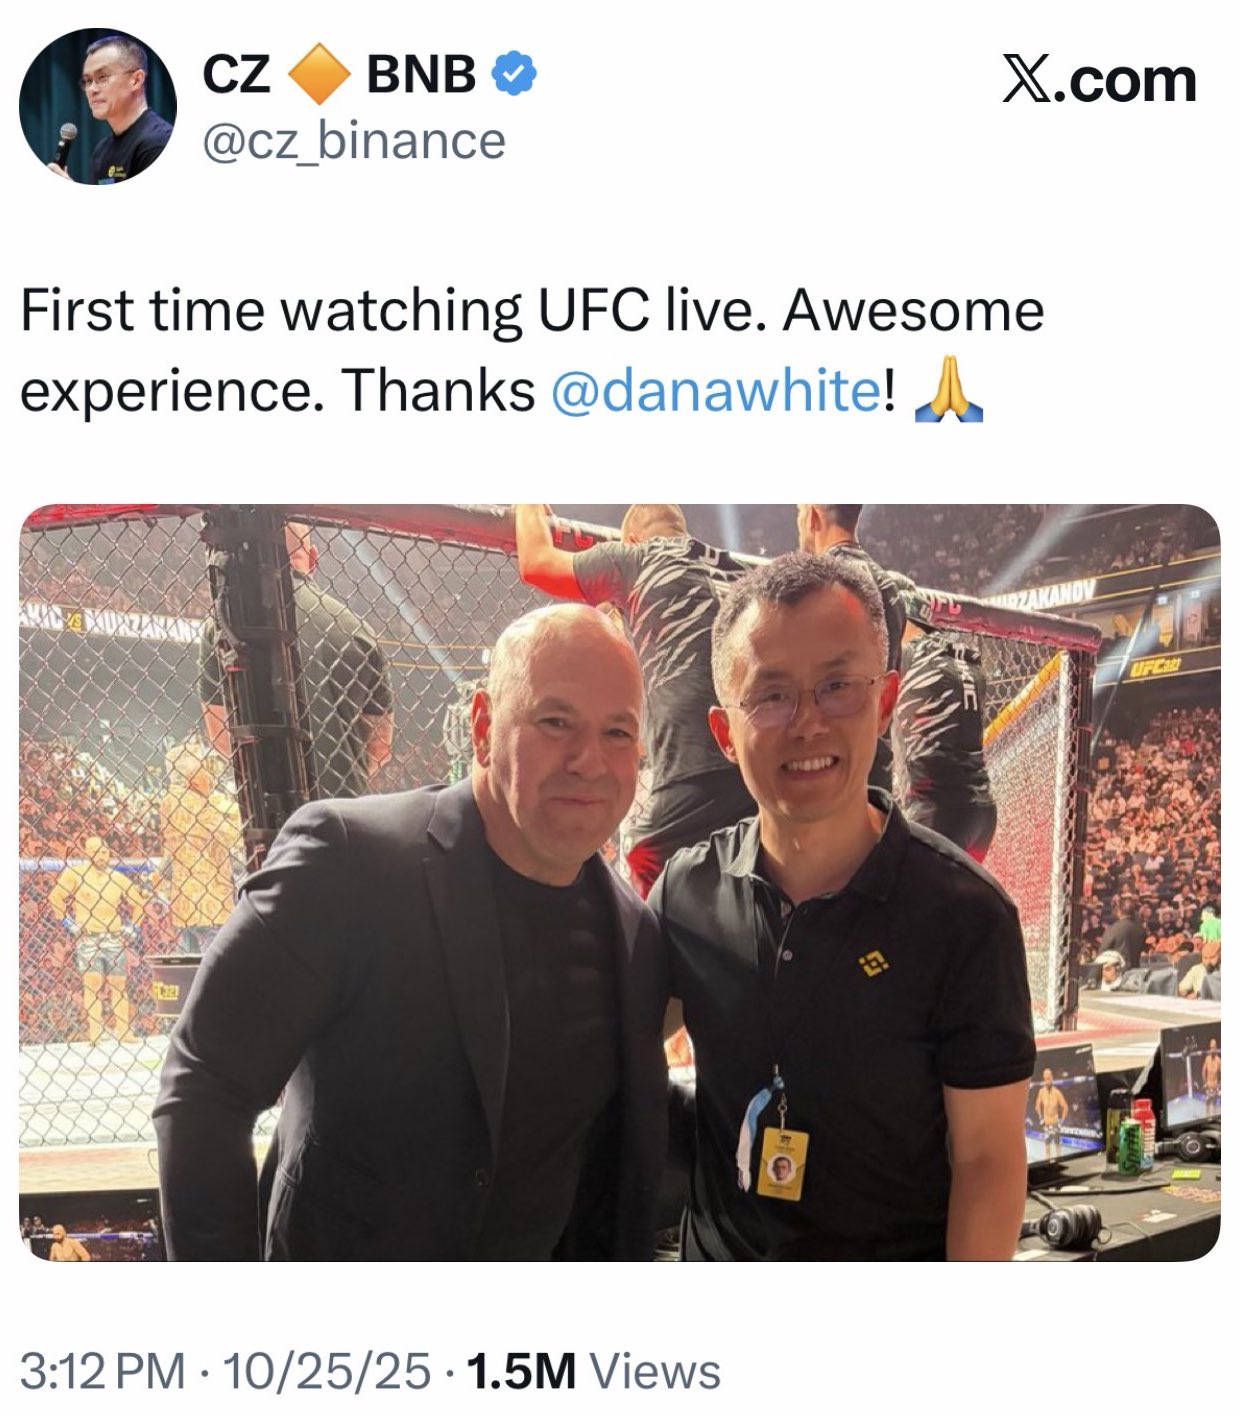The width and height of the screenshot is (1240, 1415).
Task: Select the tweet text about watching UFC live
Action: click(x=532, y=351)
